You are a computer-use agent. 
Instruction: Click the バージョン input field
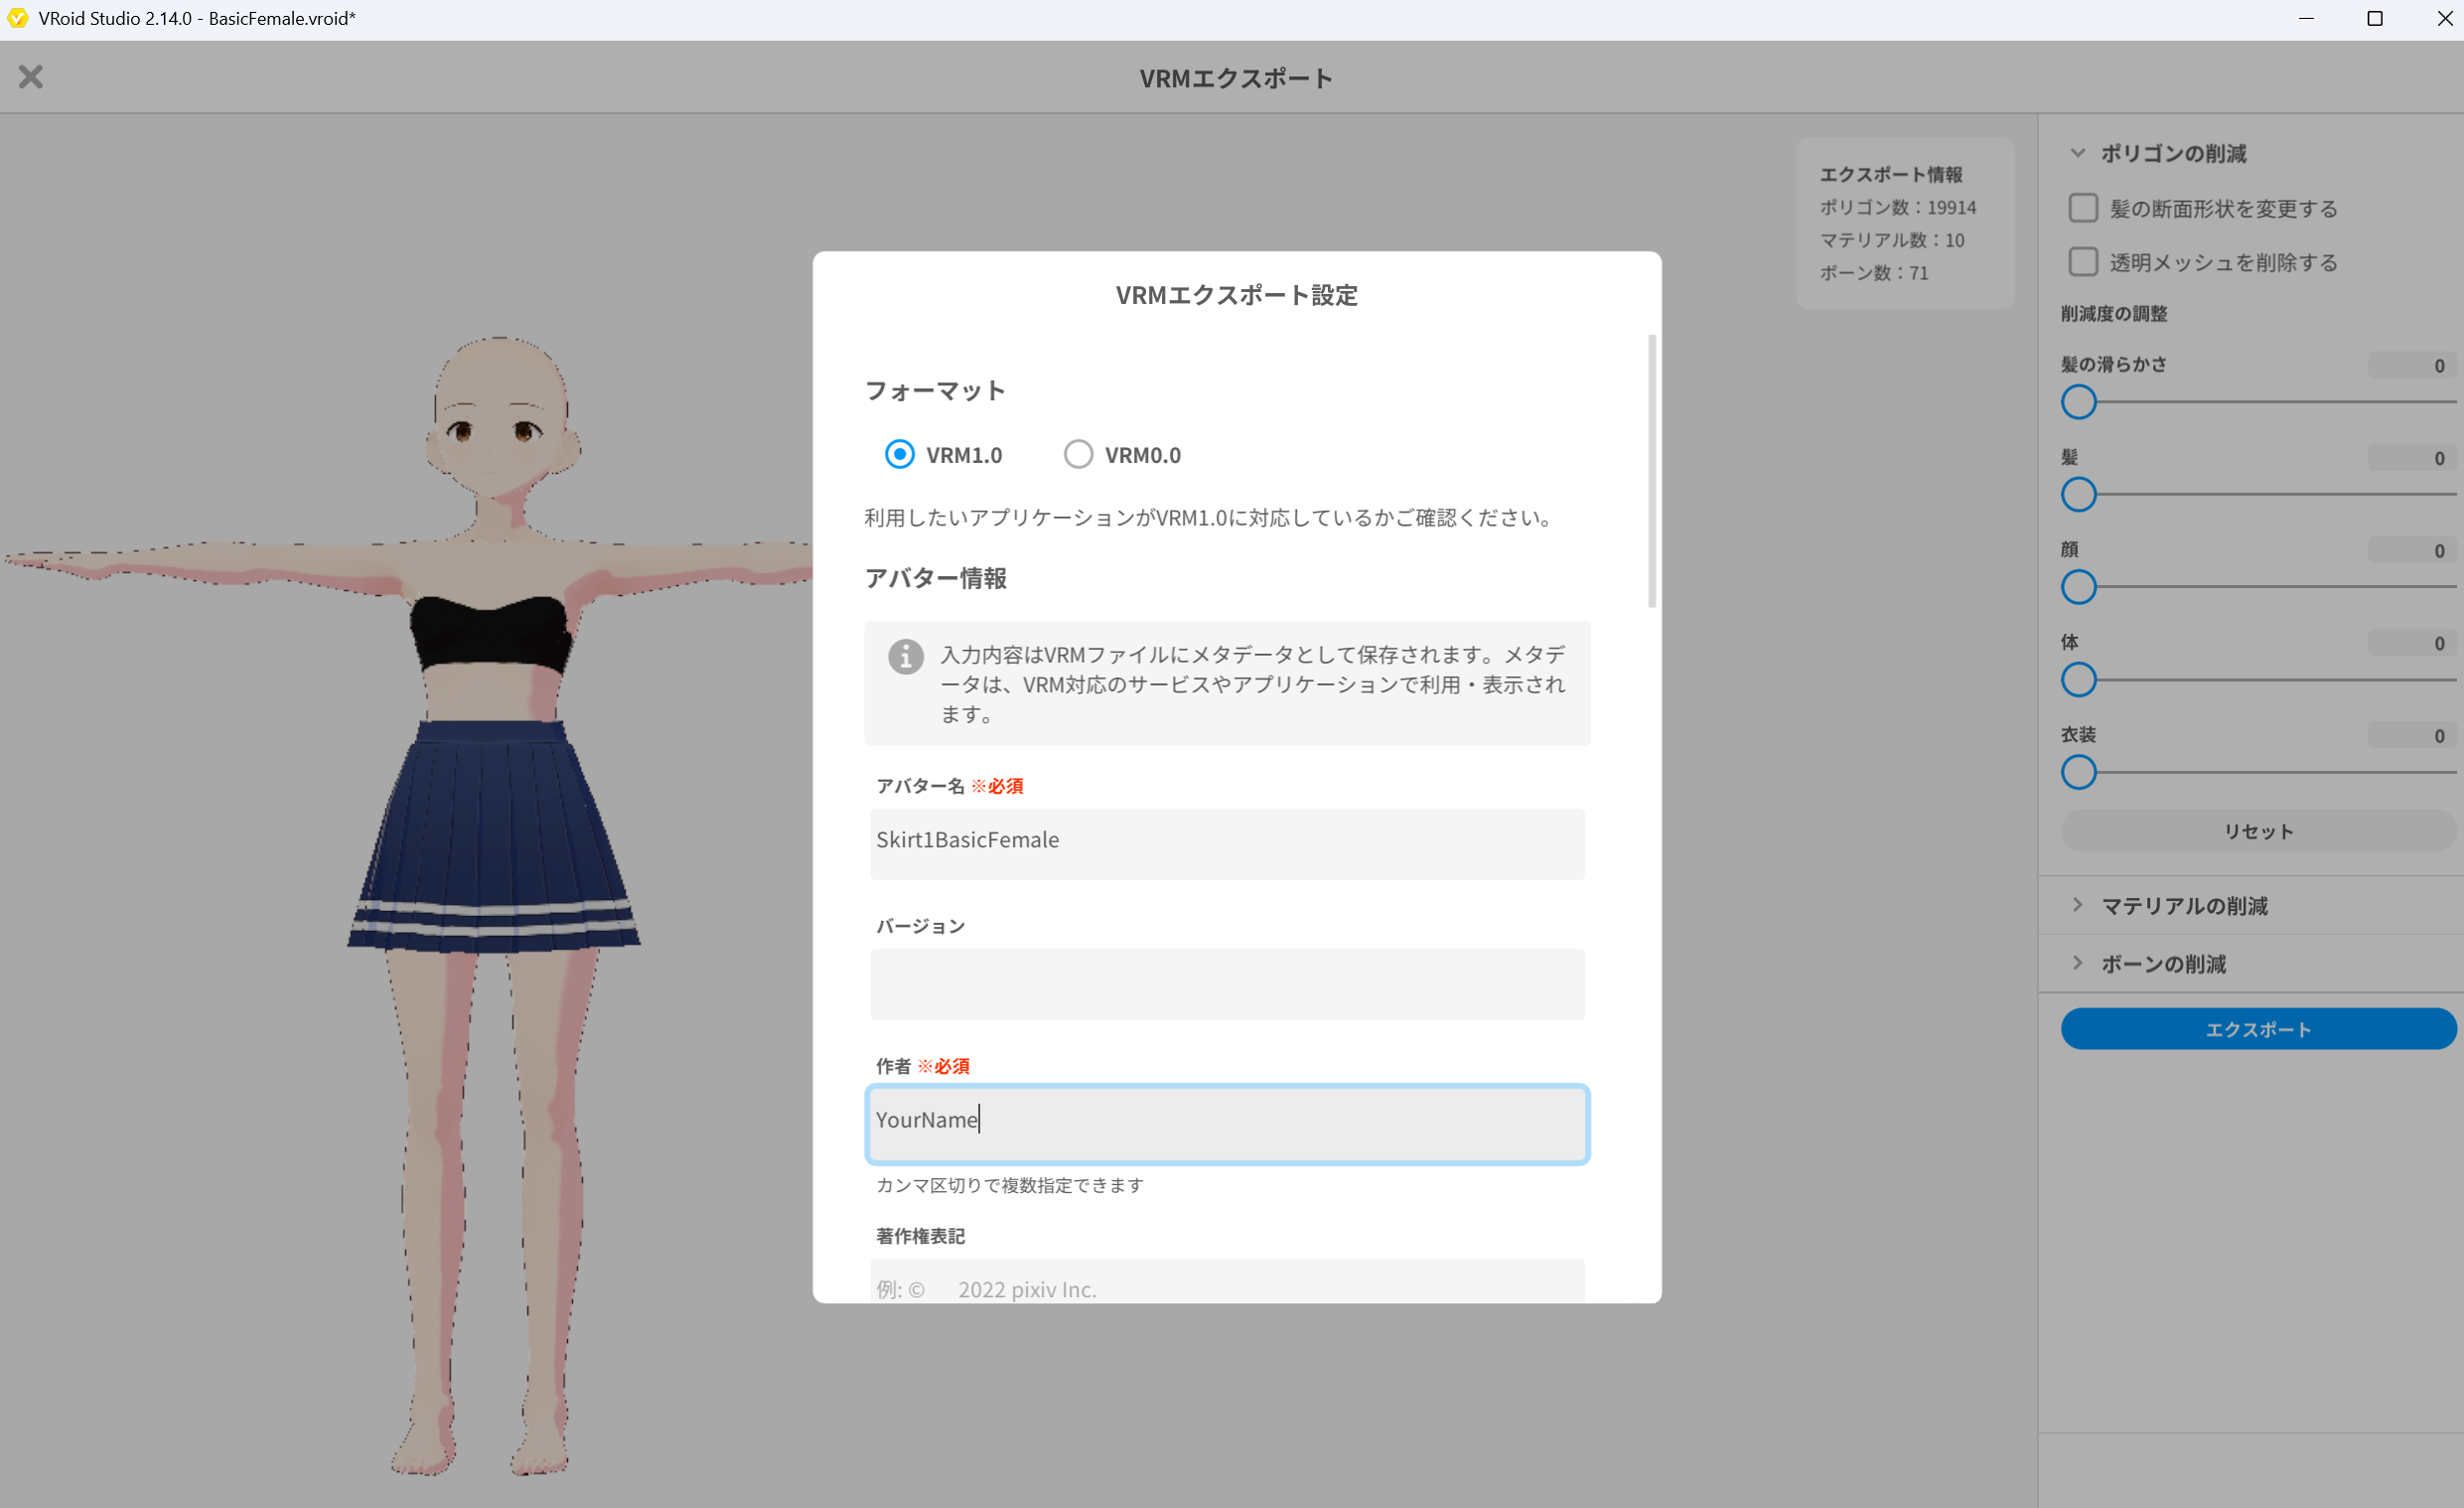1227,984
